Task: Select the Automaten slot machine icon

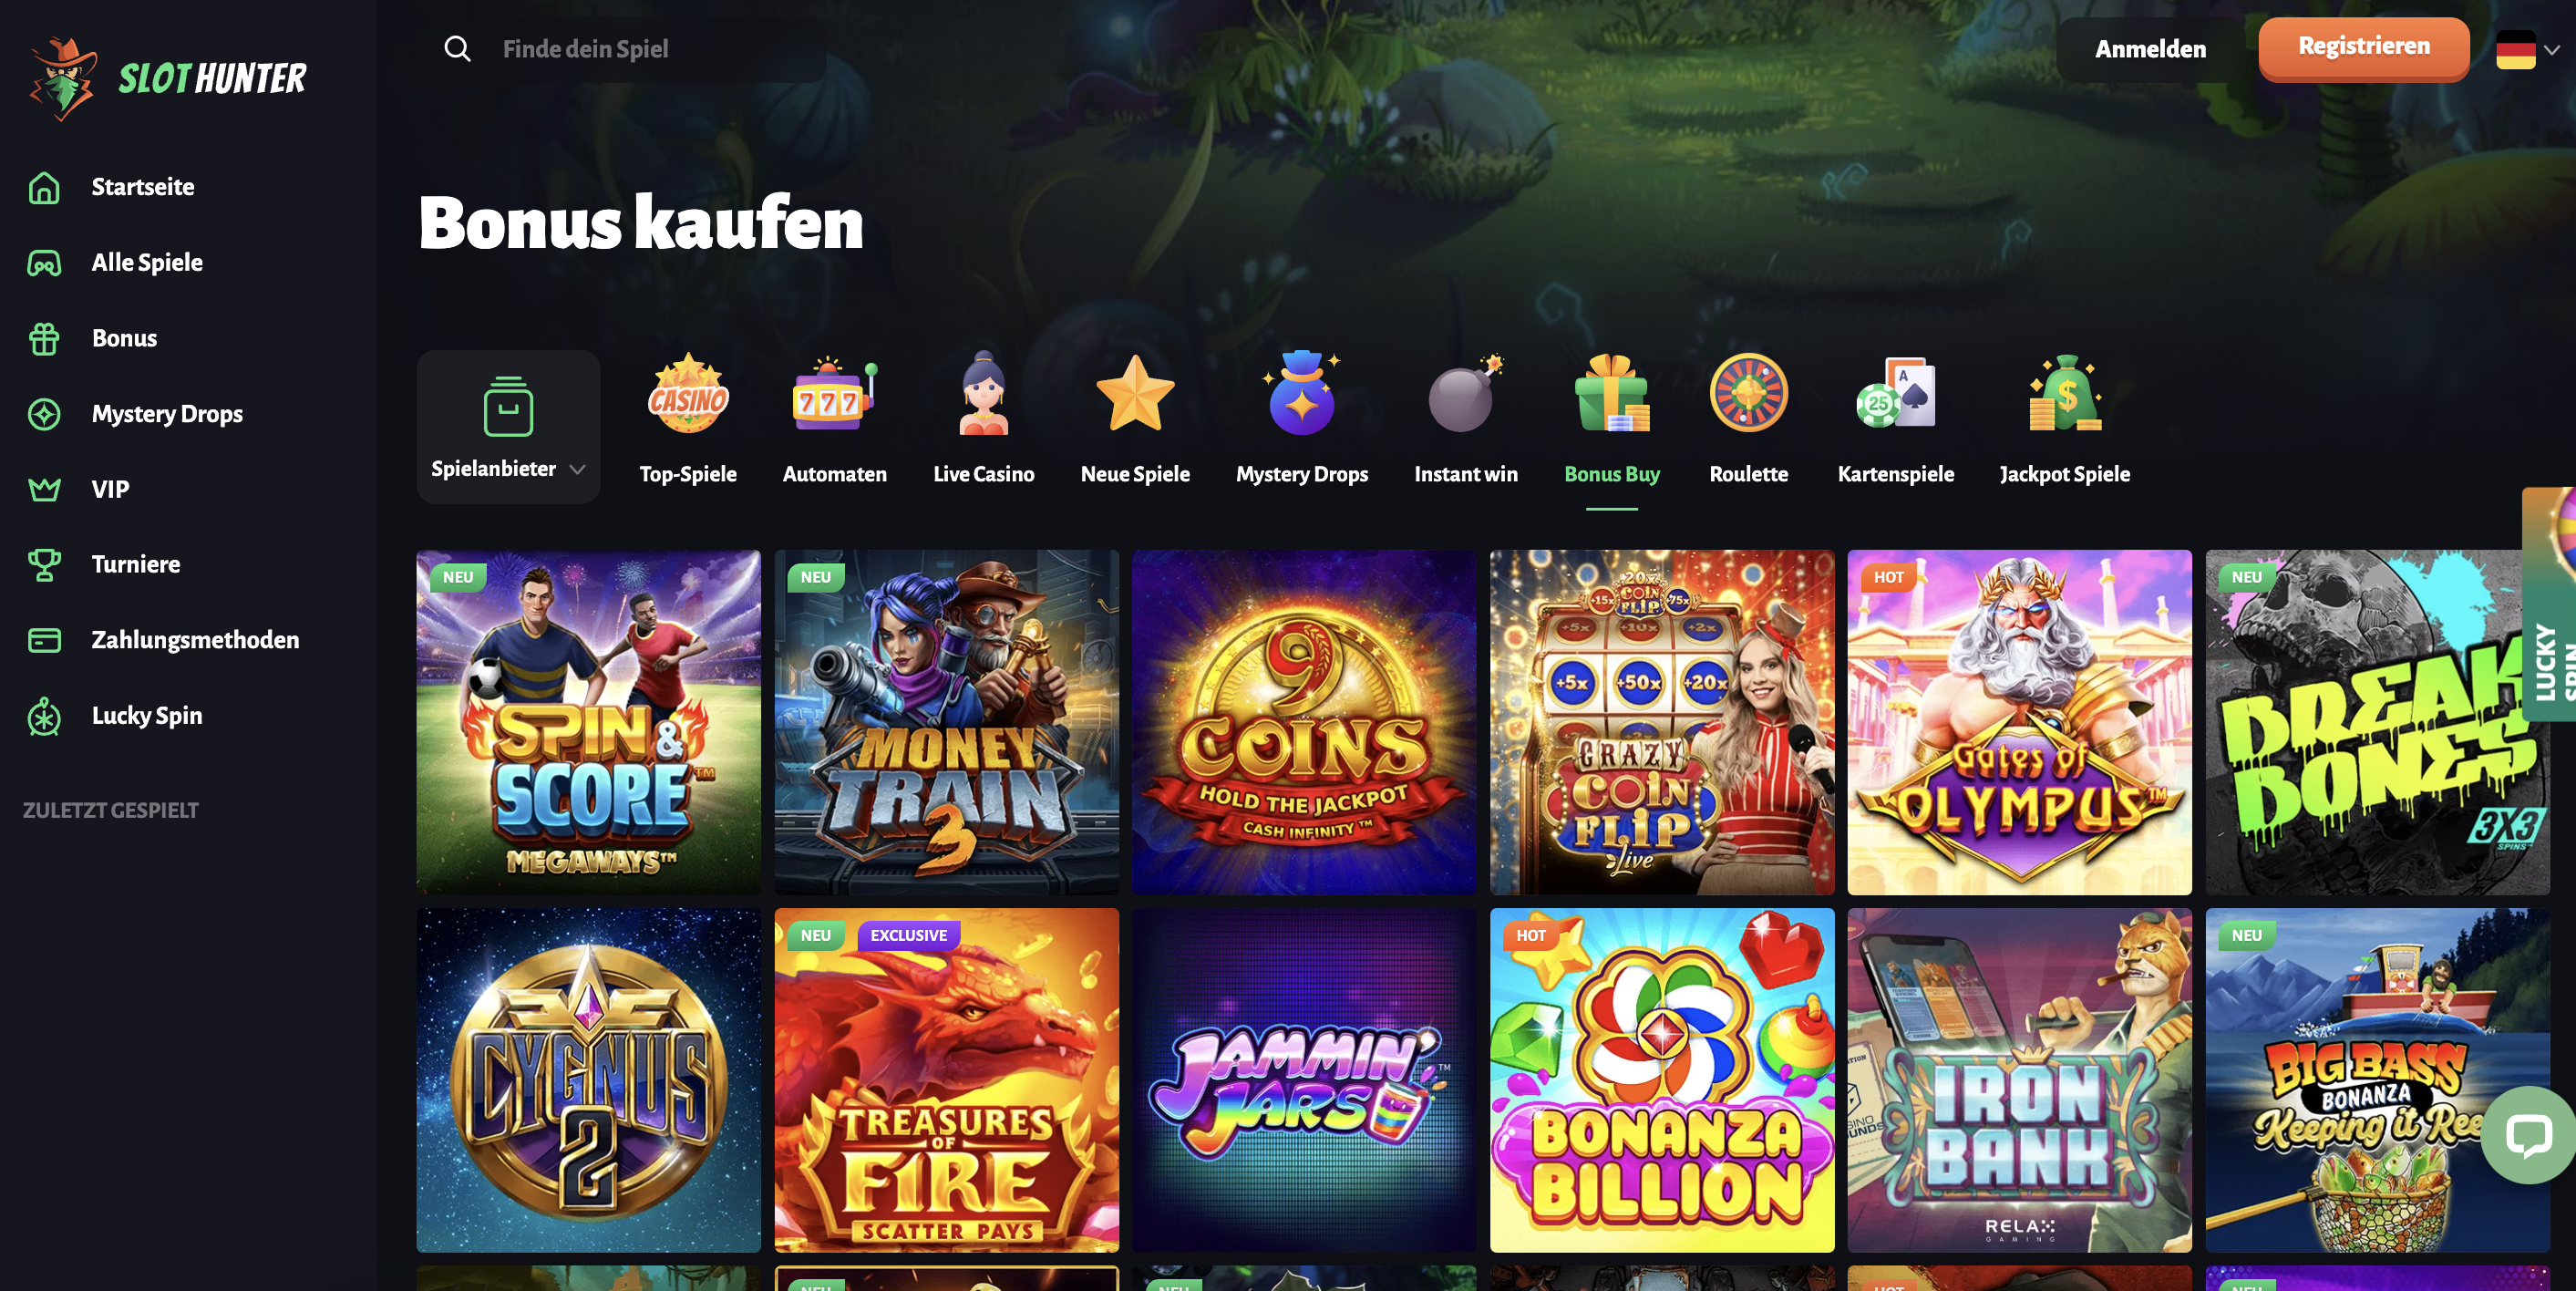Action: [834, 393]
